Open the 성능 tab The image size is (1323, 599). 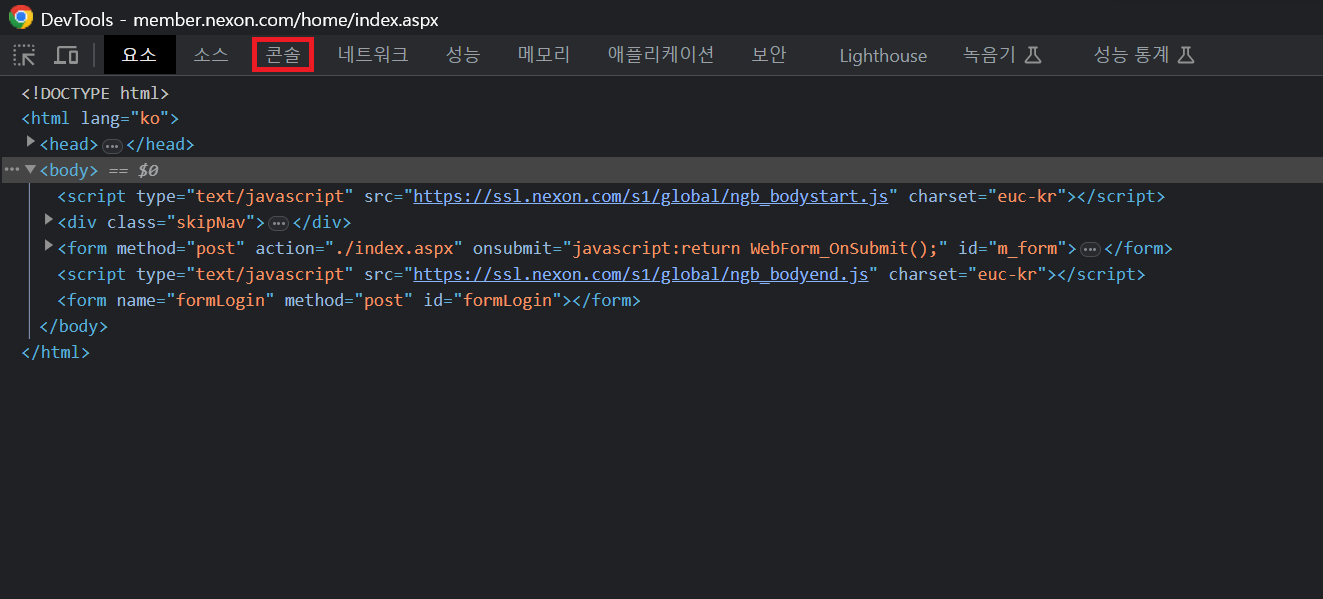coord(463,55)
